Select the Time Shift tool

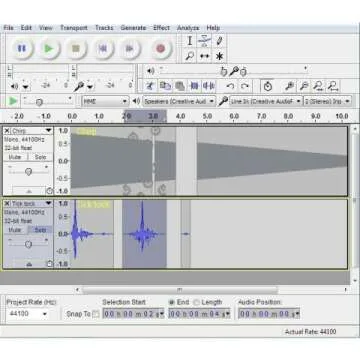pos(204,56)
